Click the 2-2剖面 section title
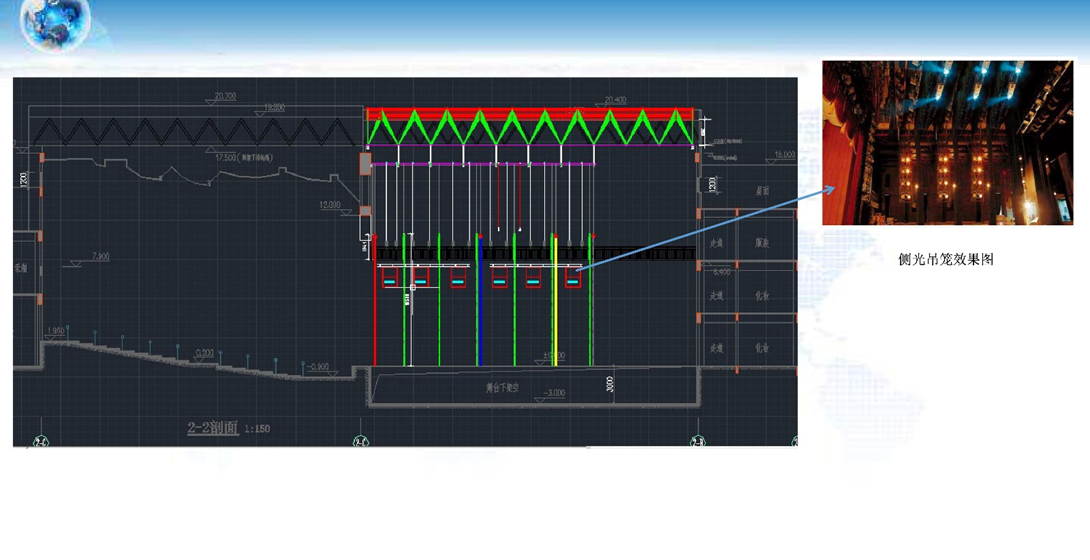 (212, 428)
